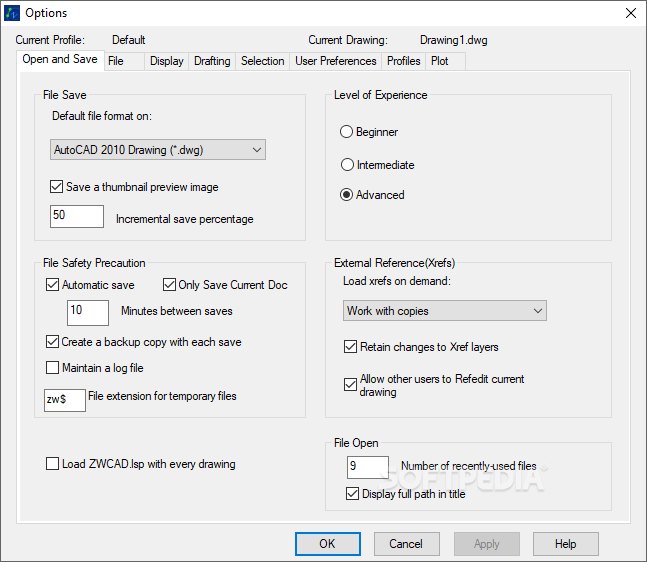Open the User Preferences tab
Screen dimensions: 647x562
335,61
